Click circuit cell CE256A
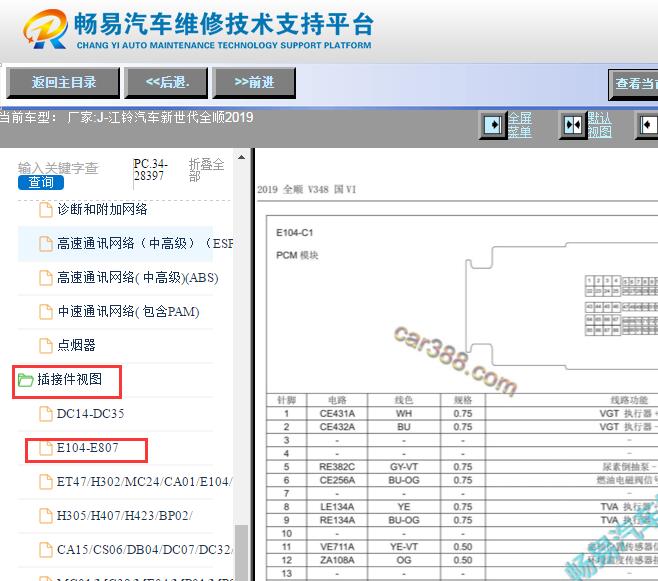Viewport: 658px width, 581px height. (337, 480)
